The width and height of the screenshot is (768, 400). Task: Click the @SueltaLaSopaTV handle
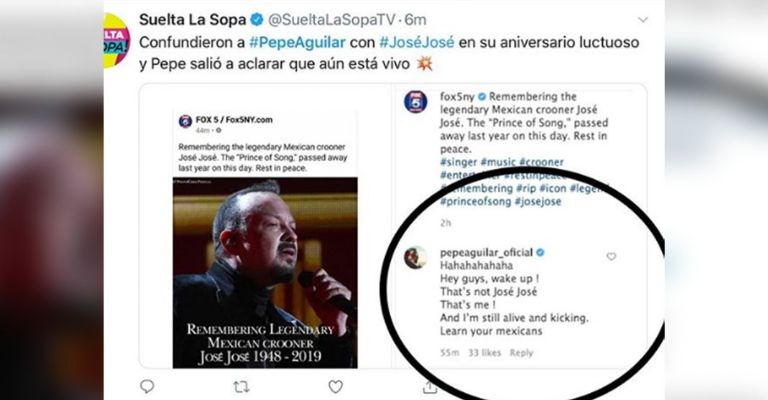coord(332,20)
